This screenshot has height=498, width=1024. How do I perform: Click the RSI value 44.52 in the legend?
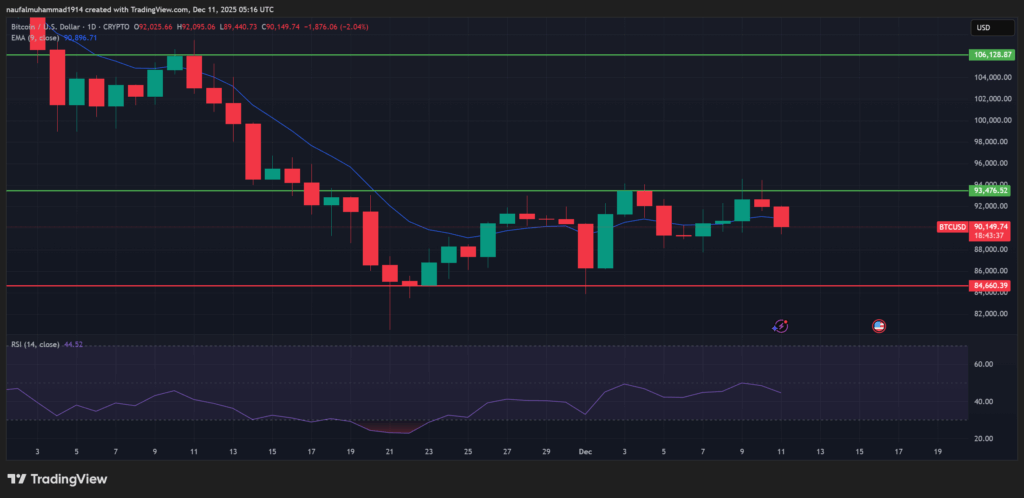click(73, 344)
